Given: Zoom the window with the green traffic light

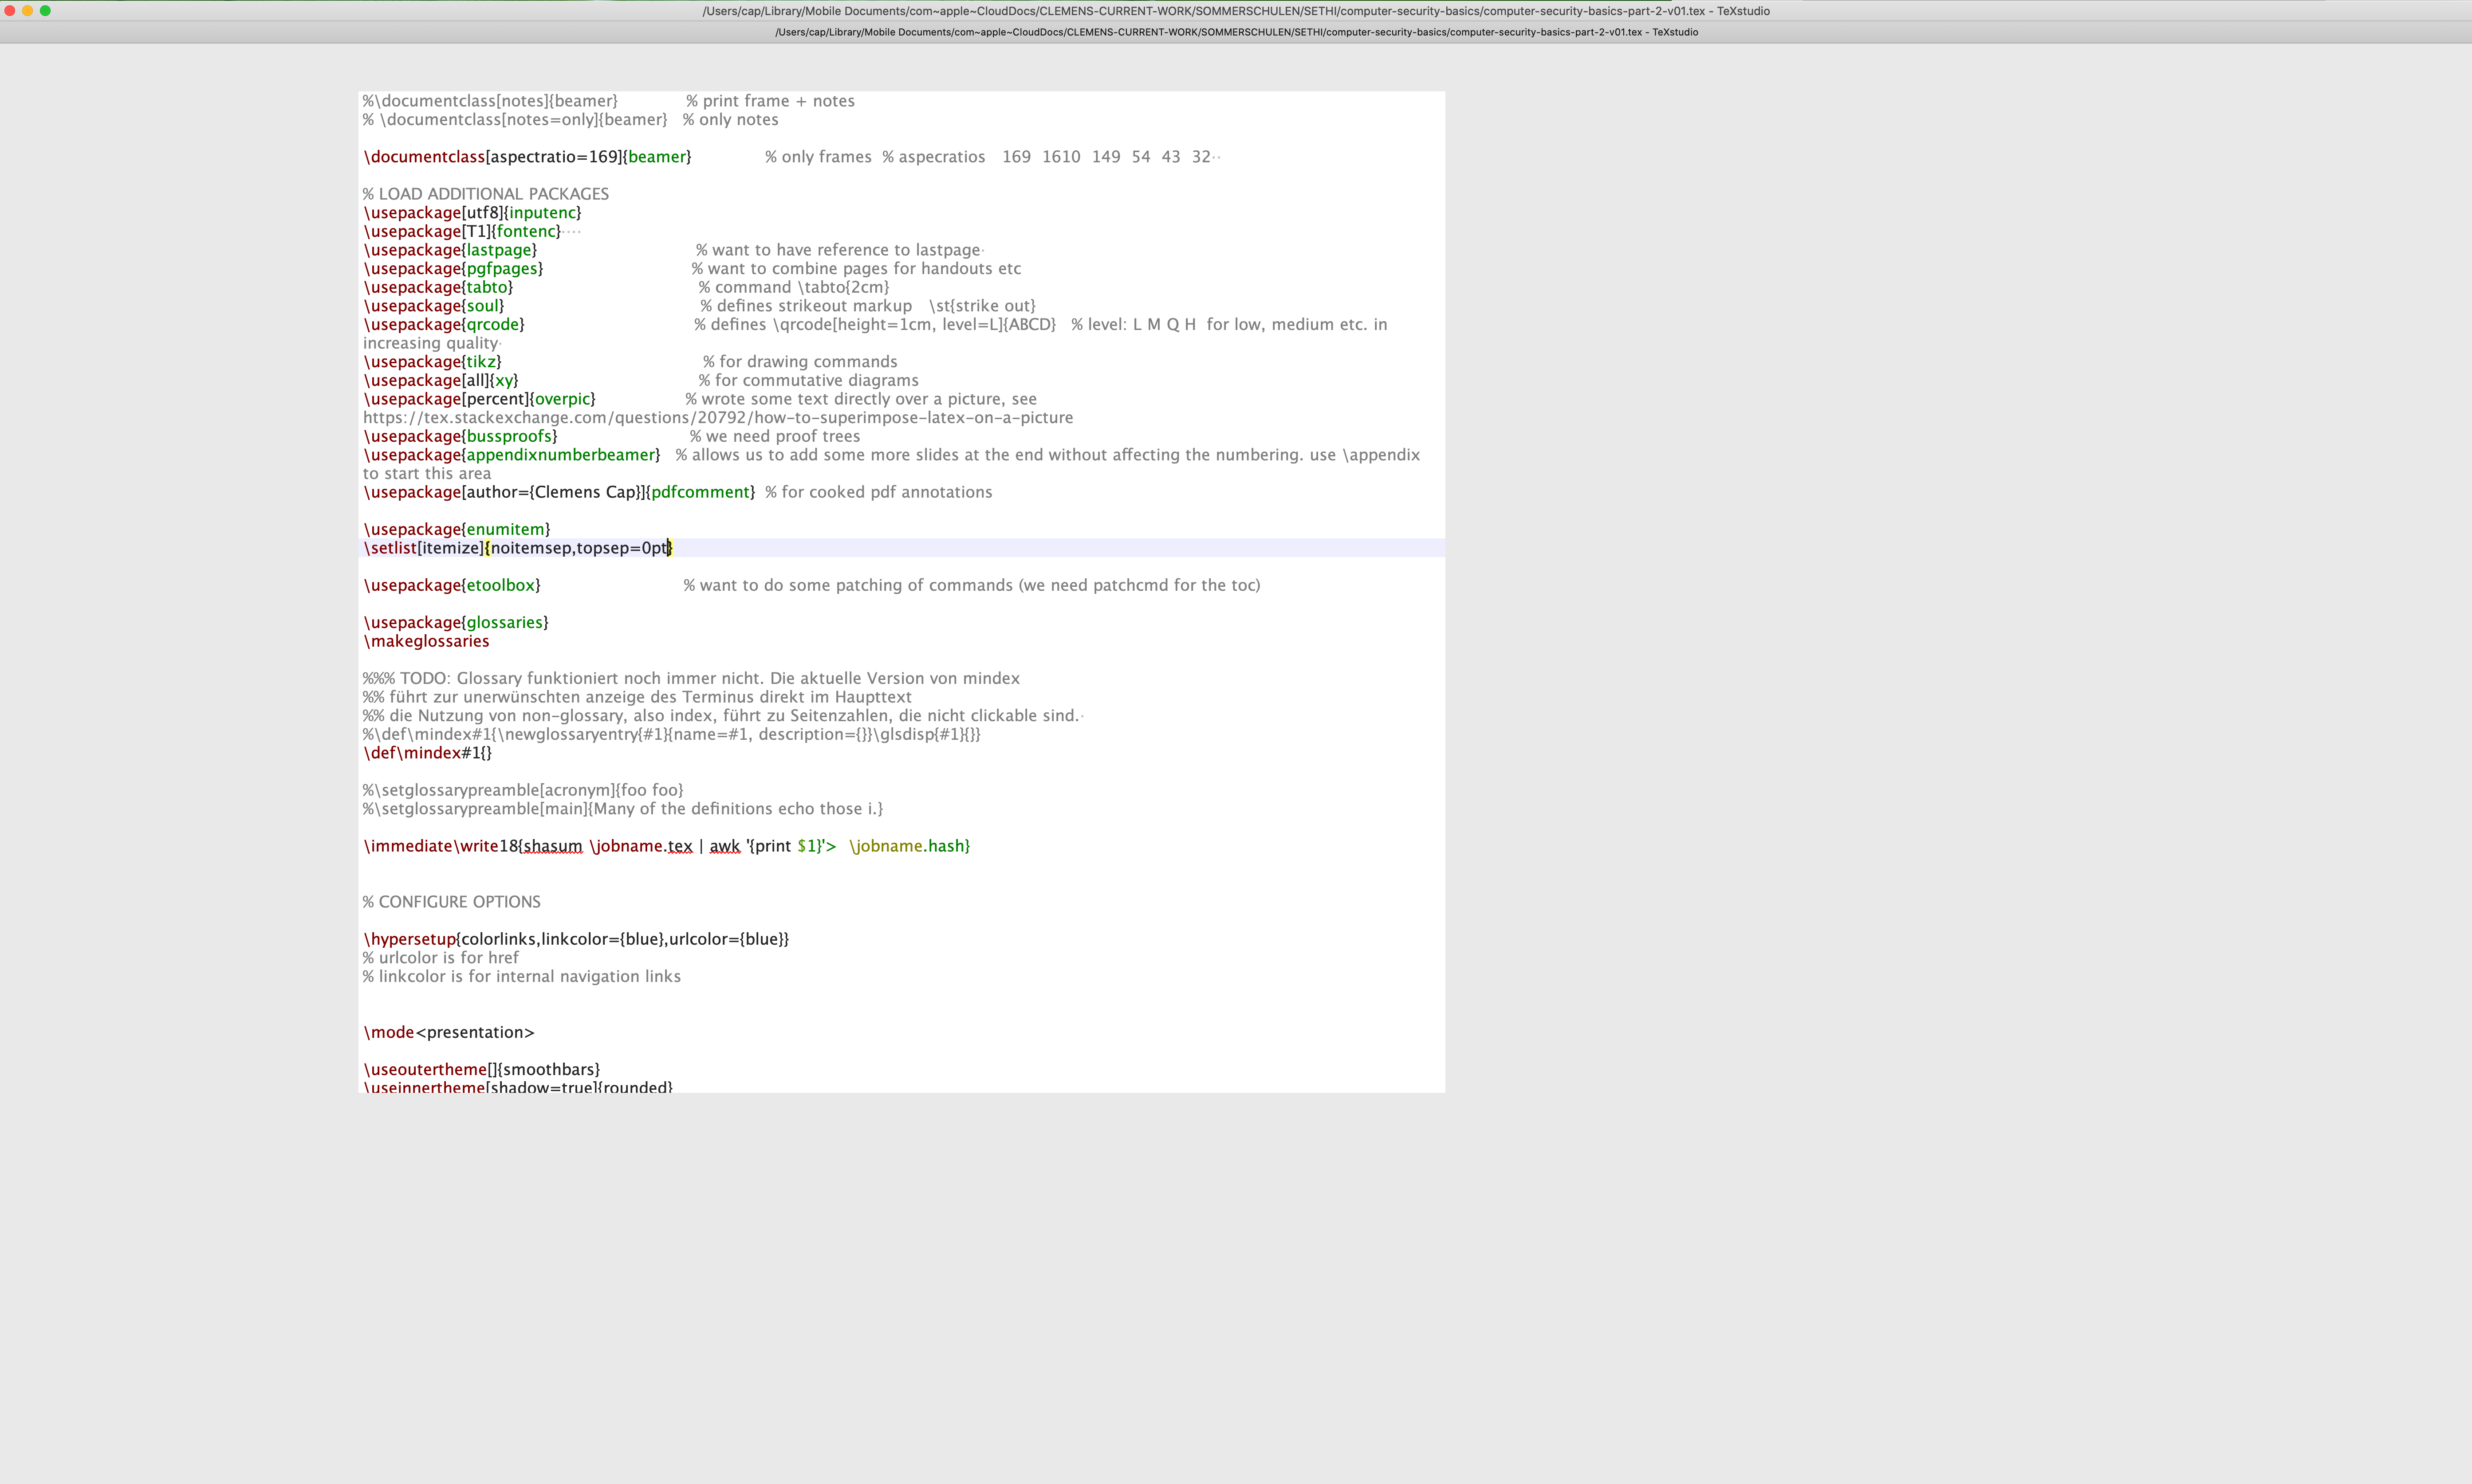Looking at the screenshot, I should (x=46, y=11).
